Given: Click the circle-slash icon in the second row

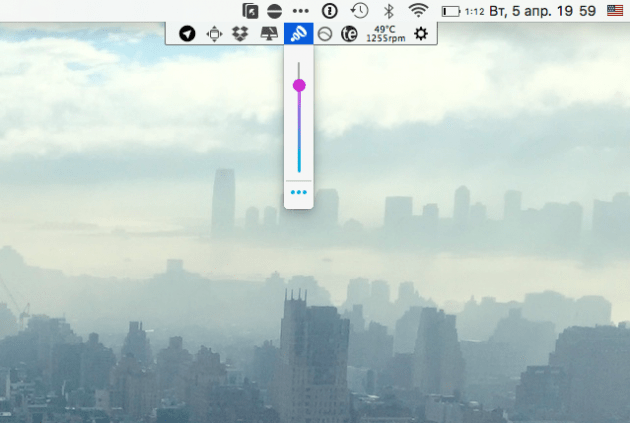Looking at the screenshot, I should (325, 34).
